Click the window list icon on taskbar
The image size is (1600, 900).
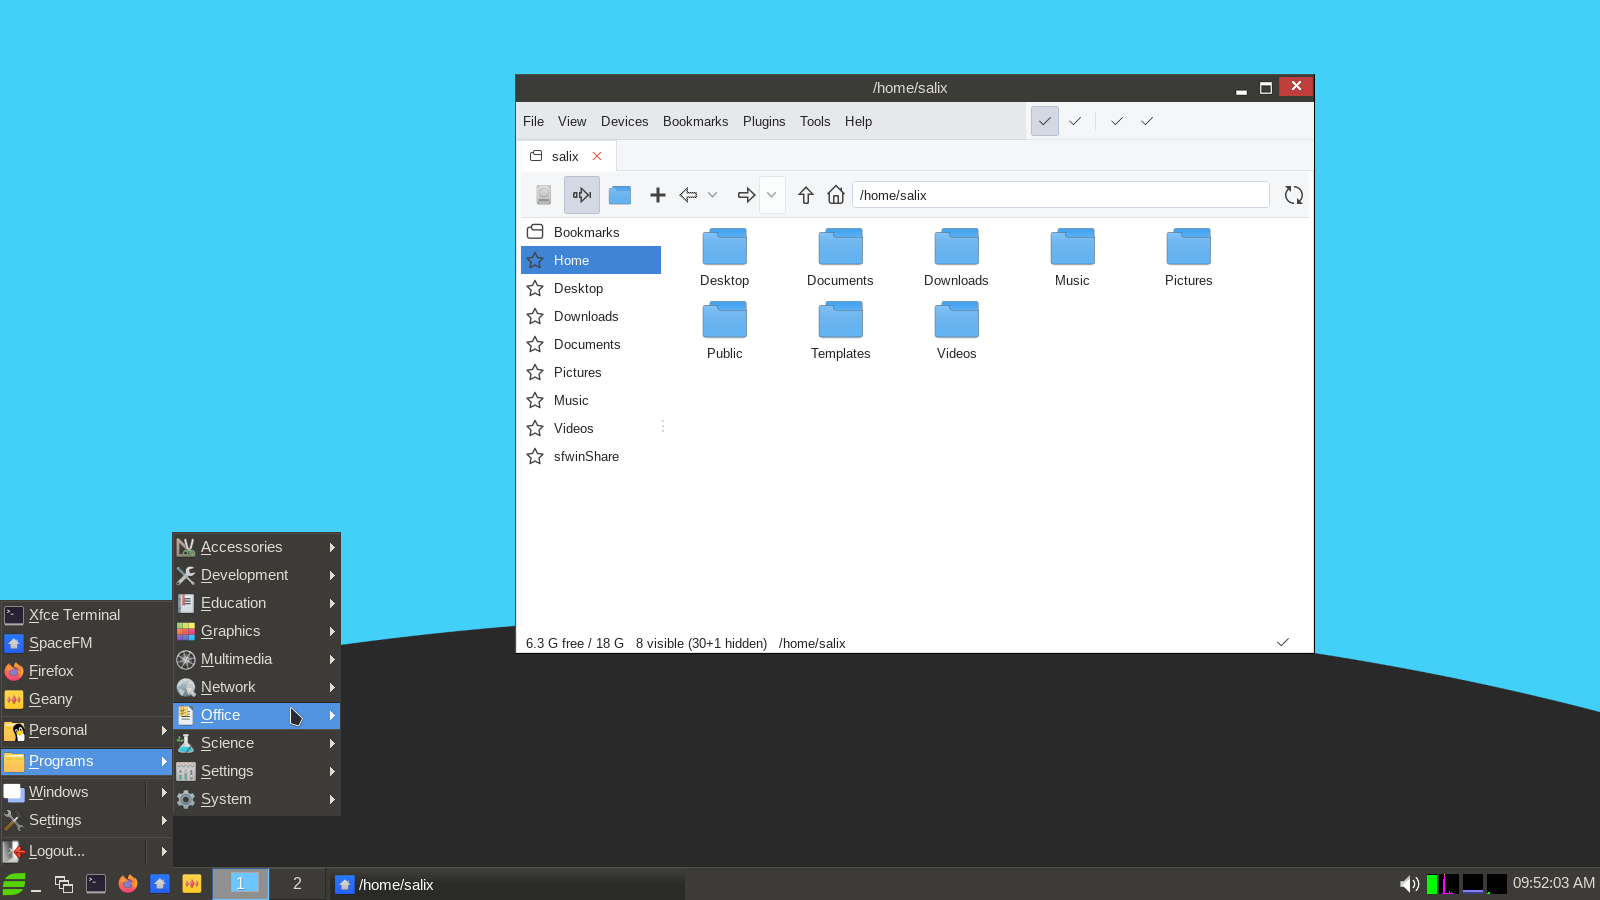(64, 884)
